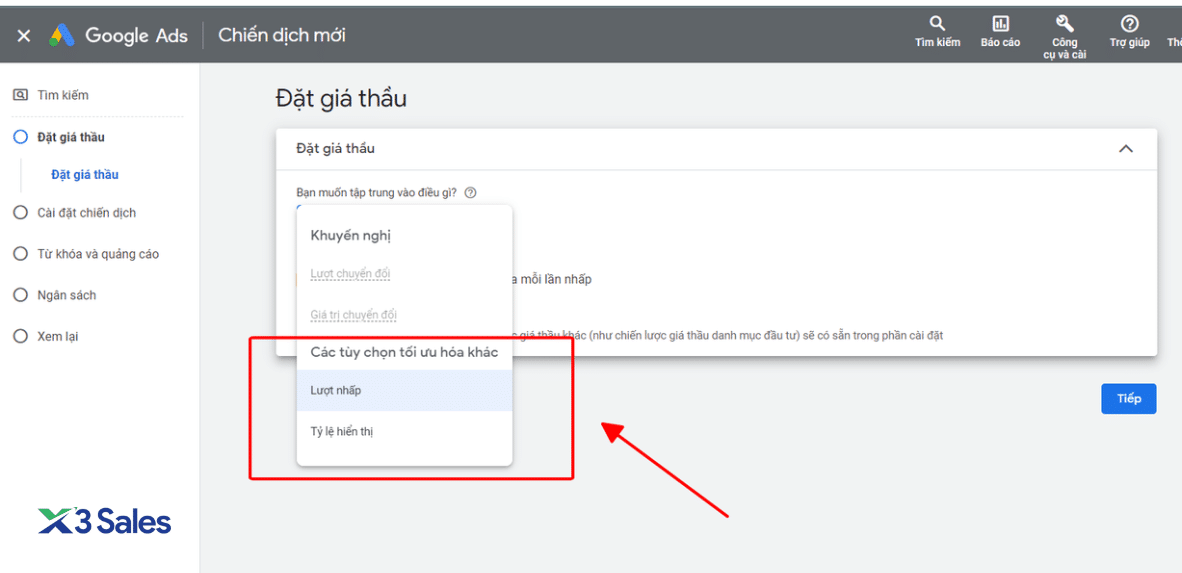Select the Ngân sách step
This screenshot has width=1182, height=573.
click(55, 295)
